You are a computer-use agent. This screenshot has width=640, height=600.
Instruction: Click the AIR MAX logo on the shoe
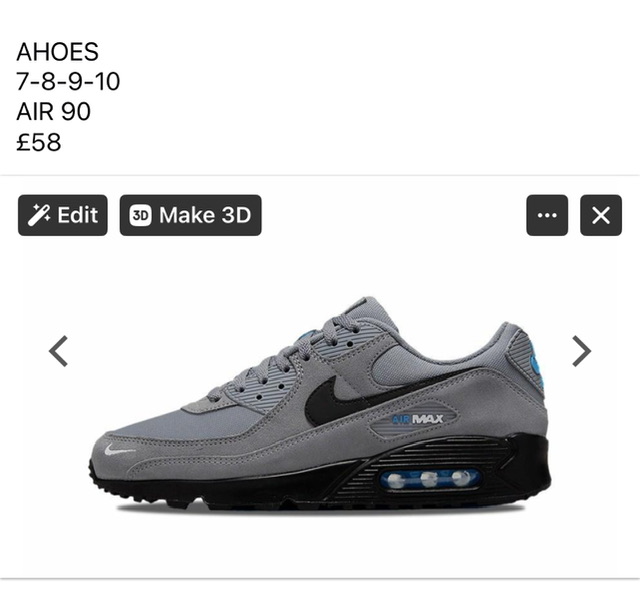[x=418, y=419]
